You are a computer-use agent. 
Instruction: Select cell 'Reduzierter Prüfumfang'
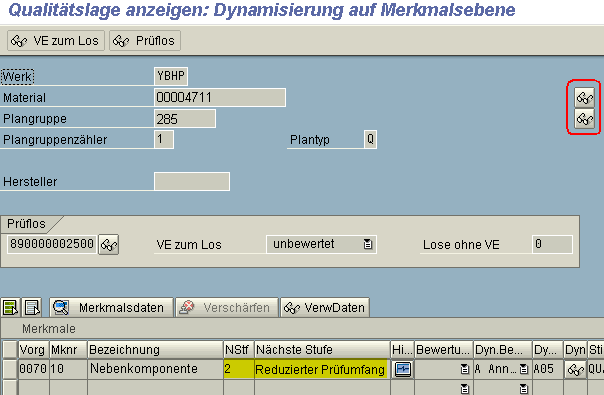320,369
